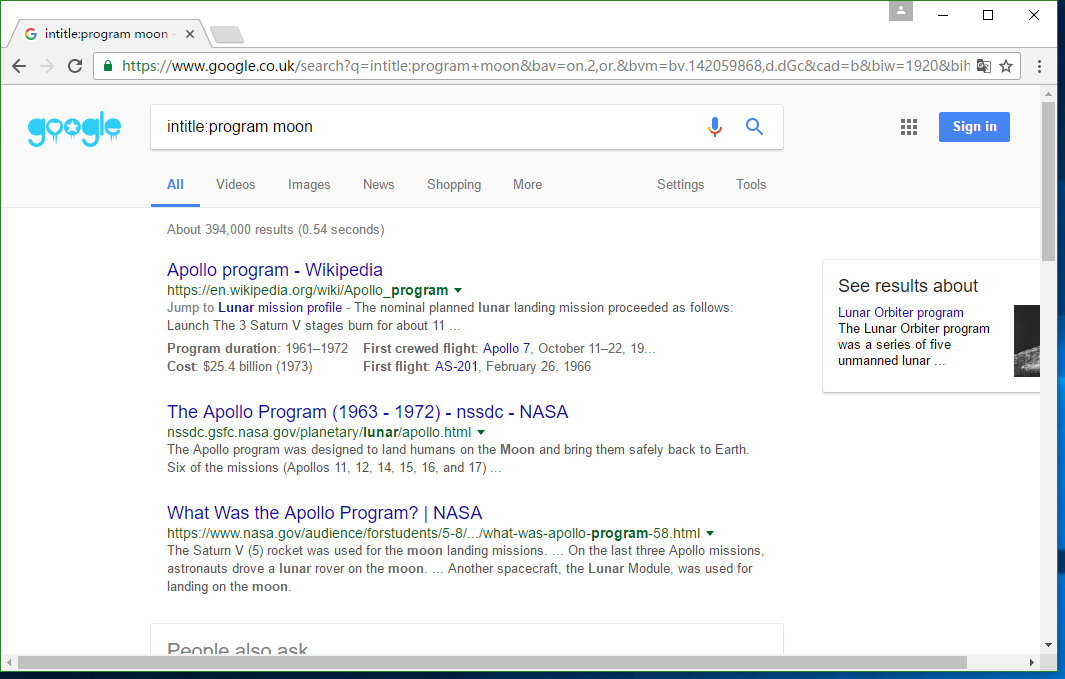1065x679 pixels.
Task: Open the Chrome three-dot menu
Action: point(1039,66)
